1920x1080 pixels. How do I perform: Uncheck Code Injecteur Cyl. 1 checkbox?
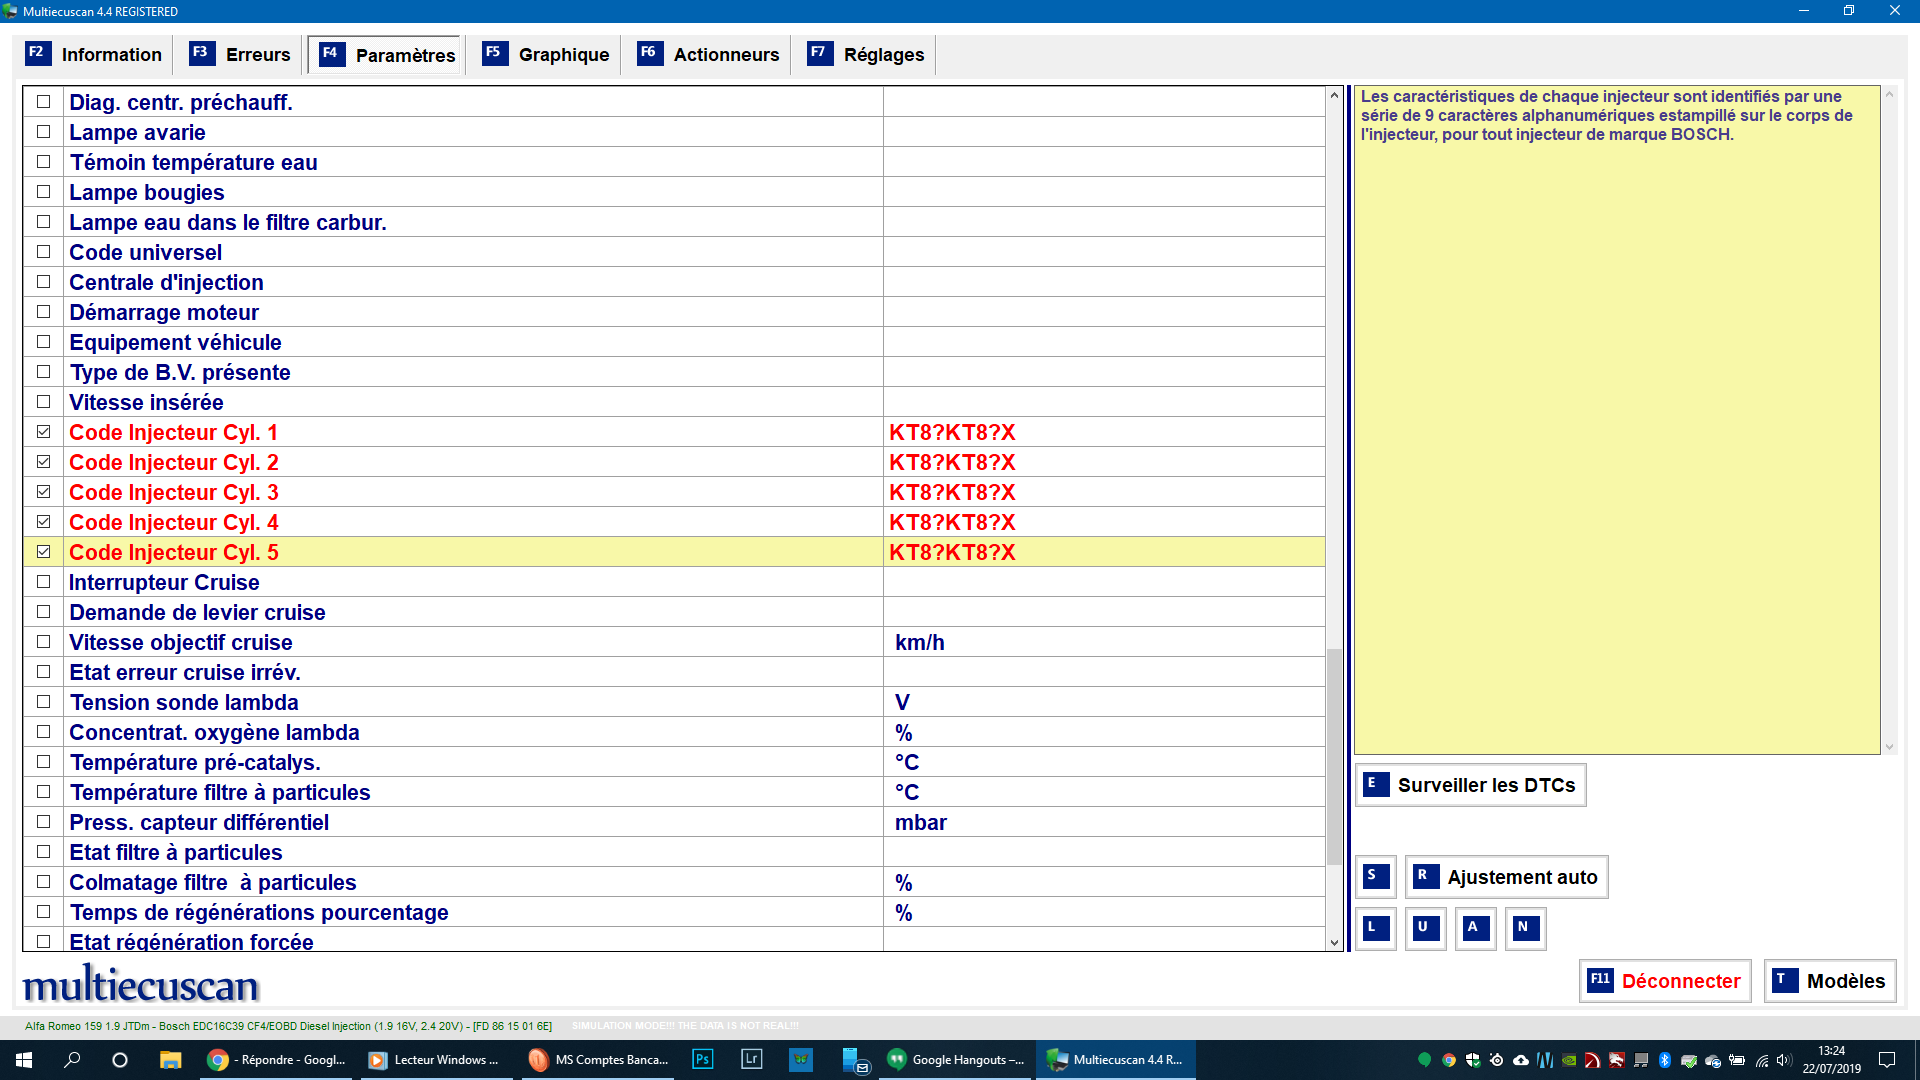[x=43, y=432]
